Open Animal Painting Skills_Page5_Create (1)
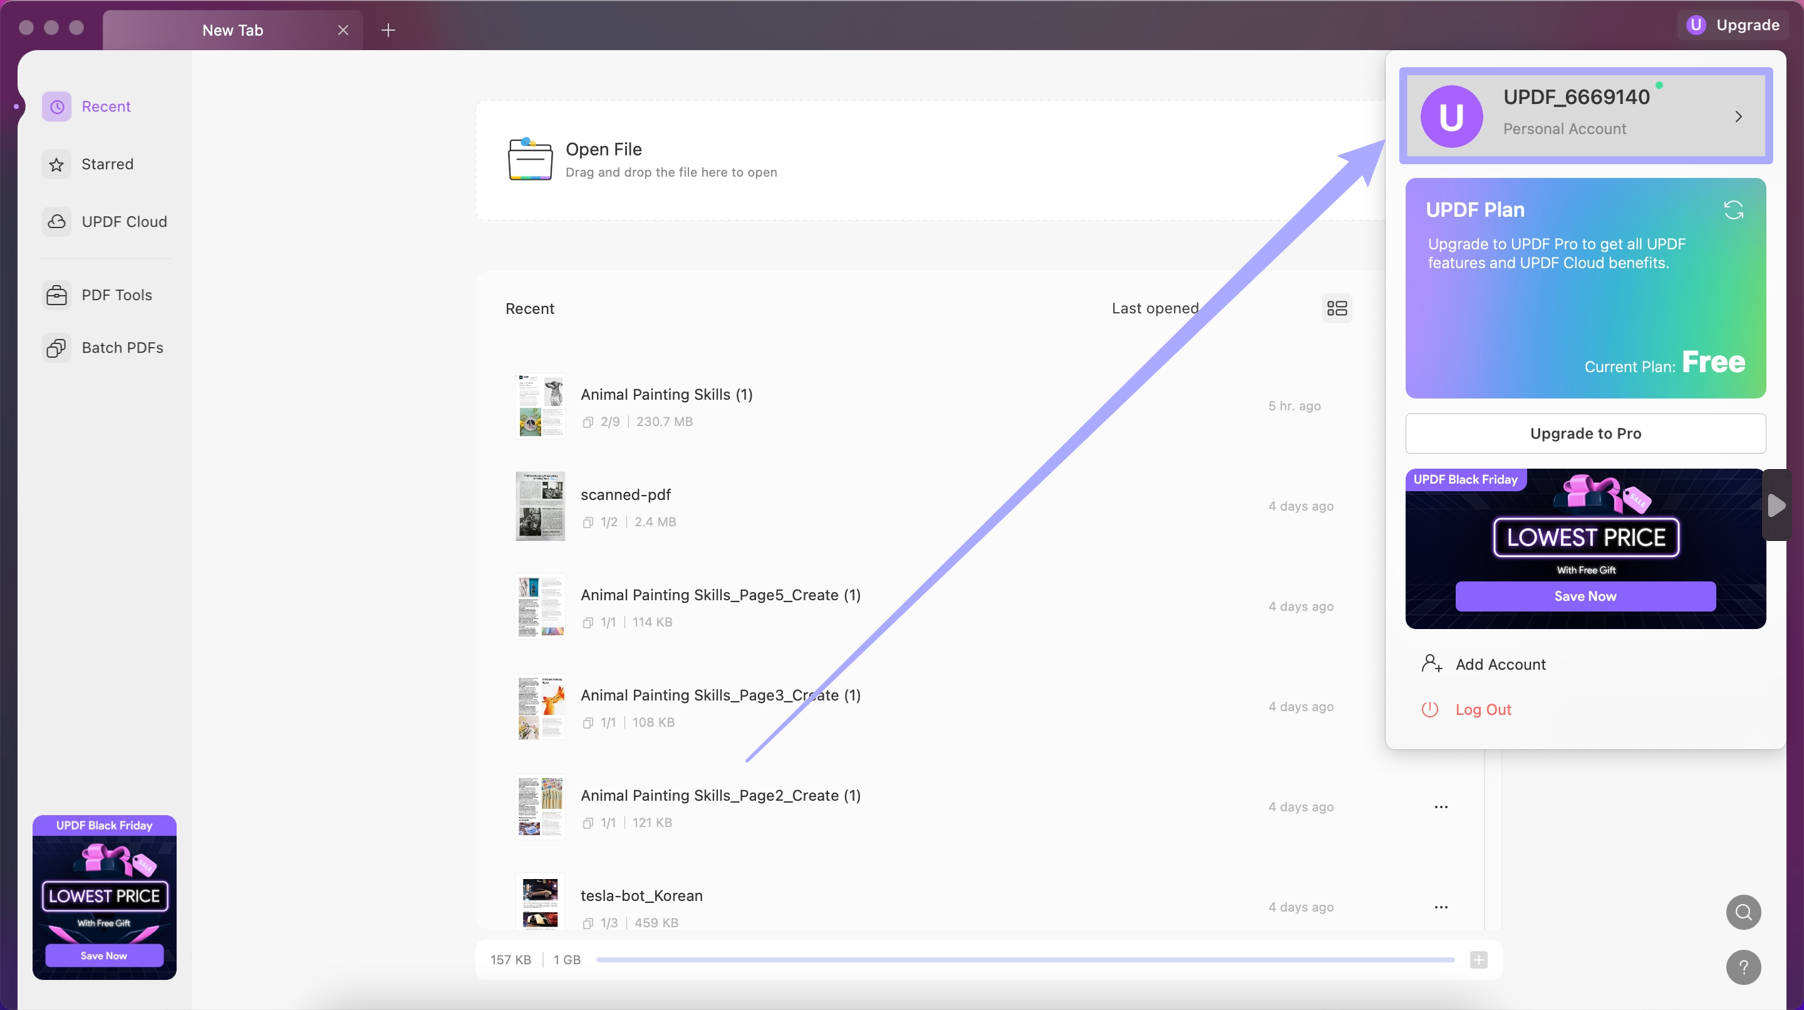 click(720, 595)
